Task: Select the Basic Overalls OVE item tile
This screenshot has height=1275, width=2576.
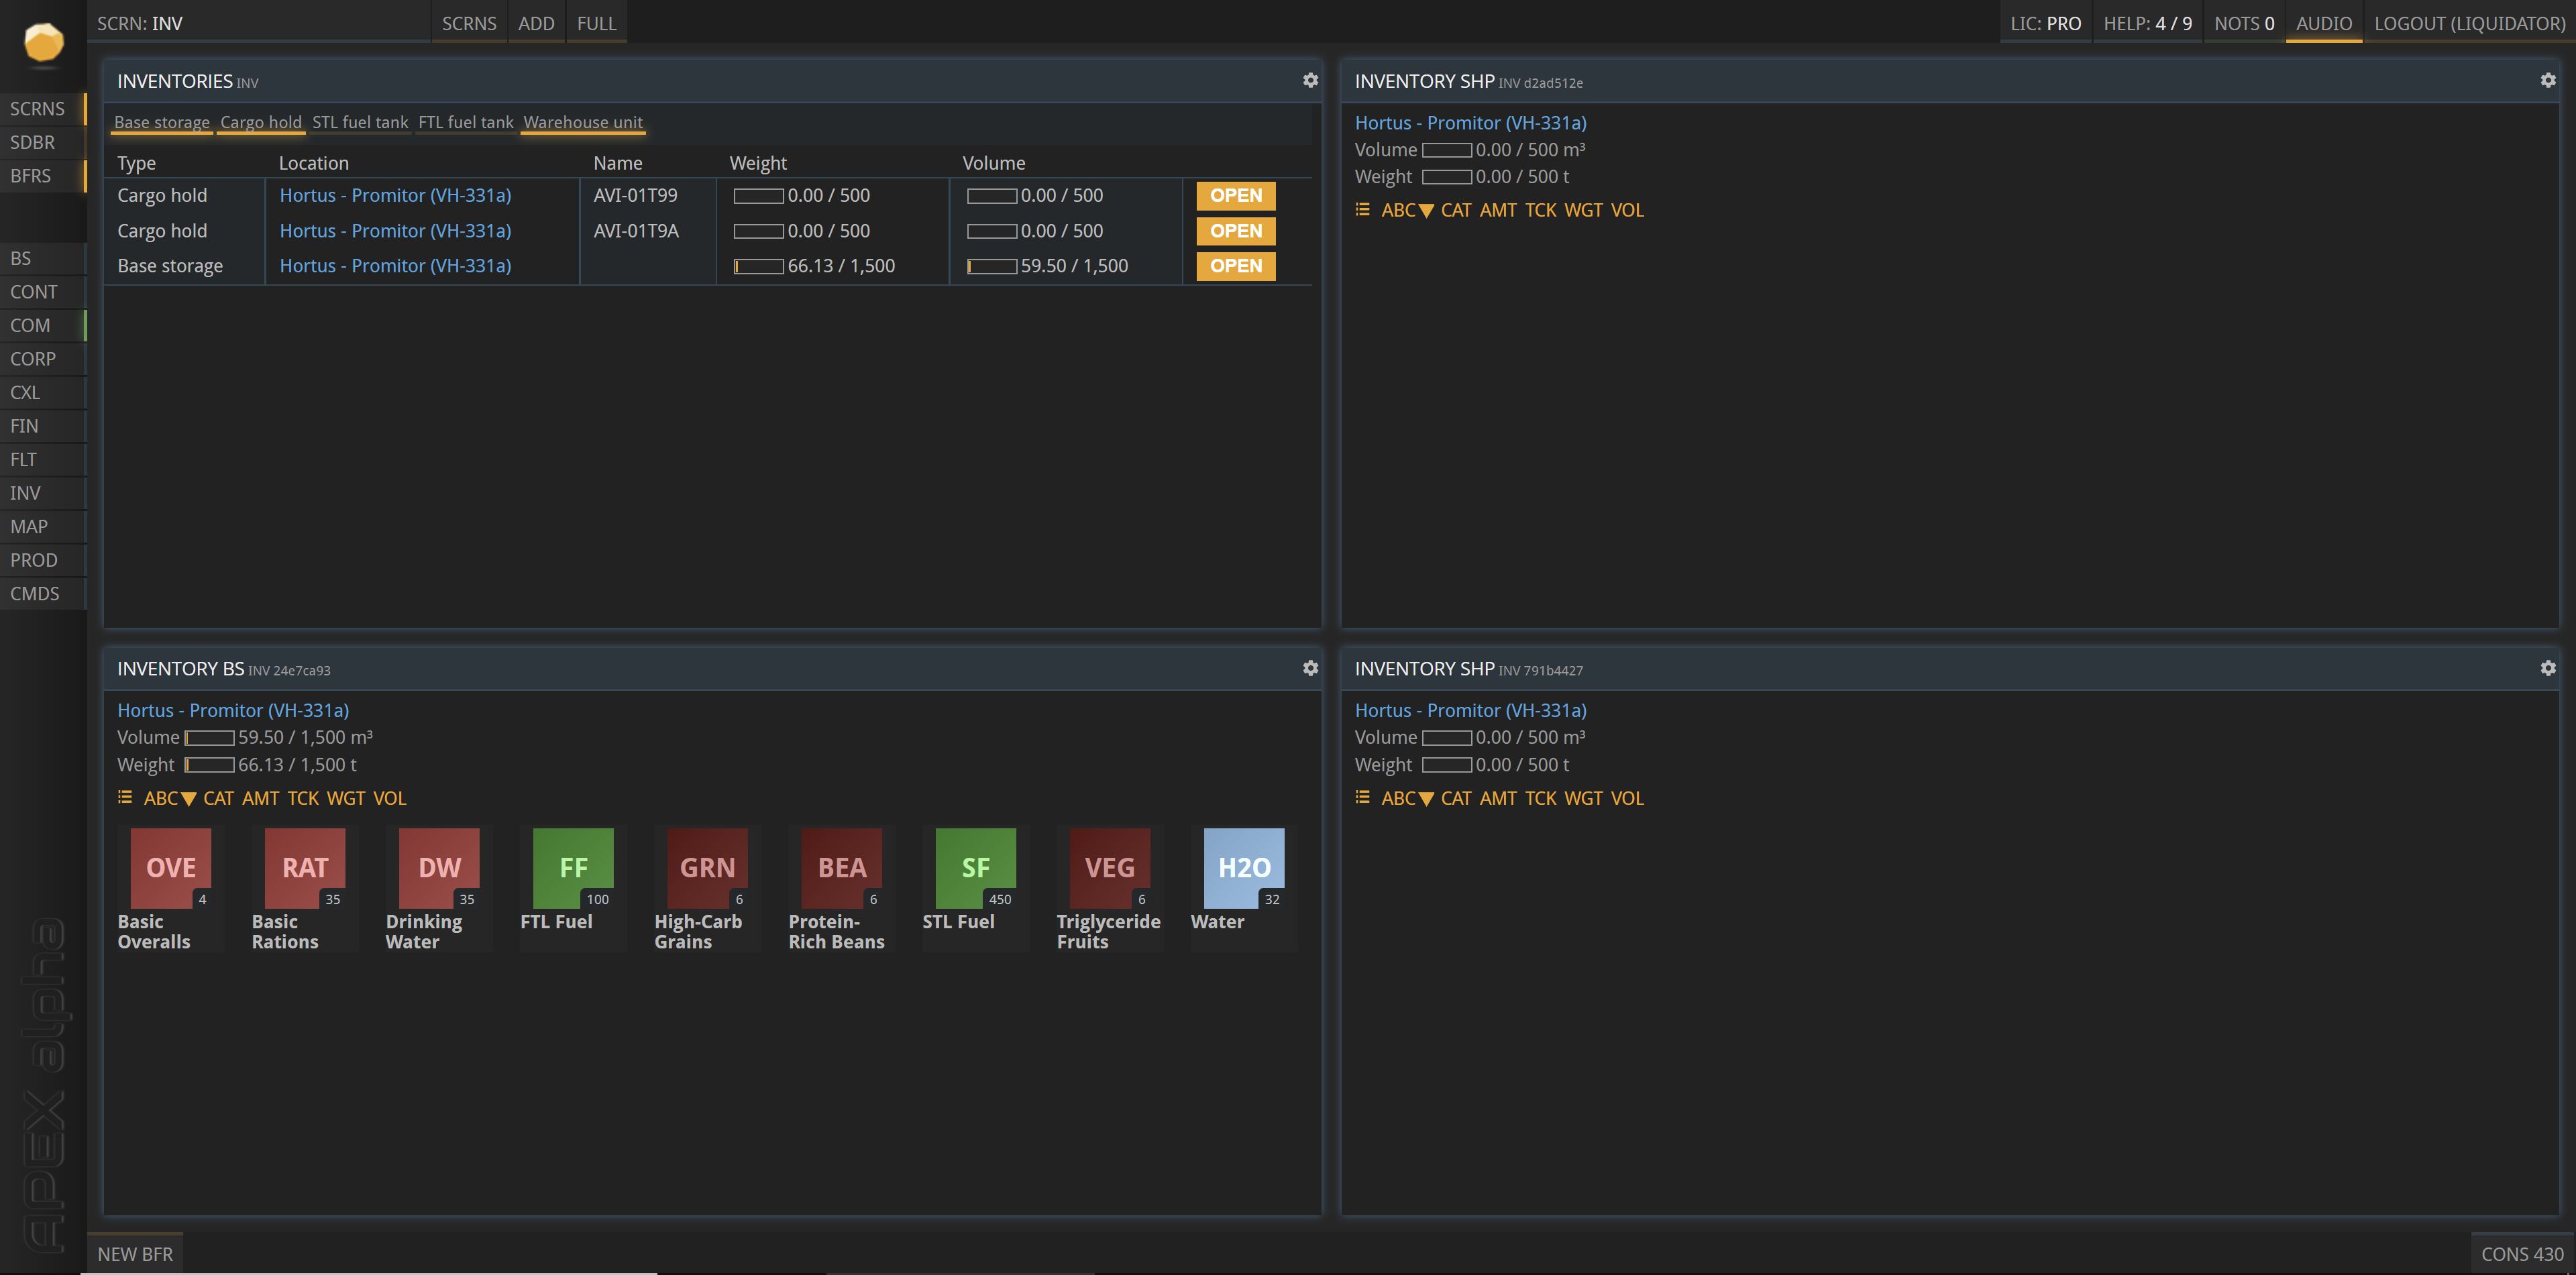Action: pyautogui.click(x=170, y=867)
